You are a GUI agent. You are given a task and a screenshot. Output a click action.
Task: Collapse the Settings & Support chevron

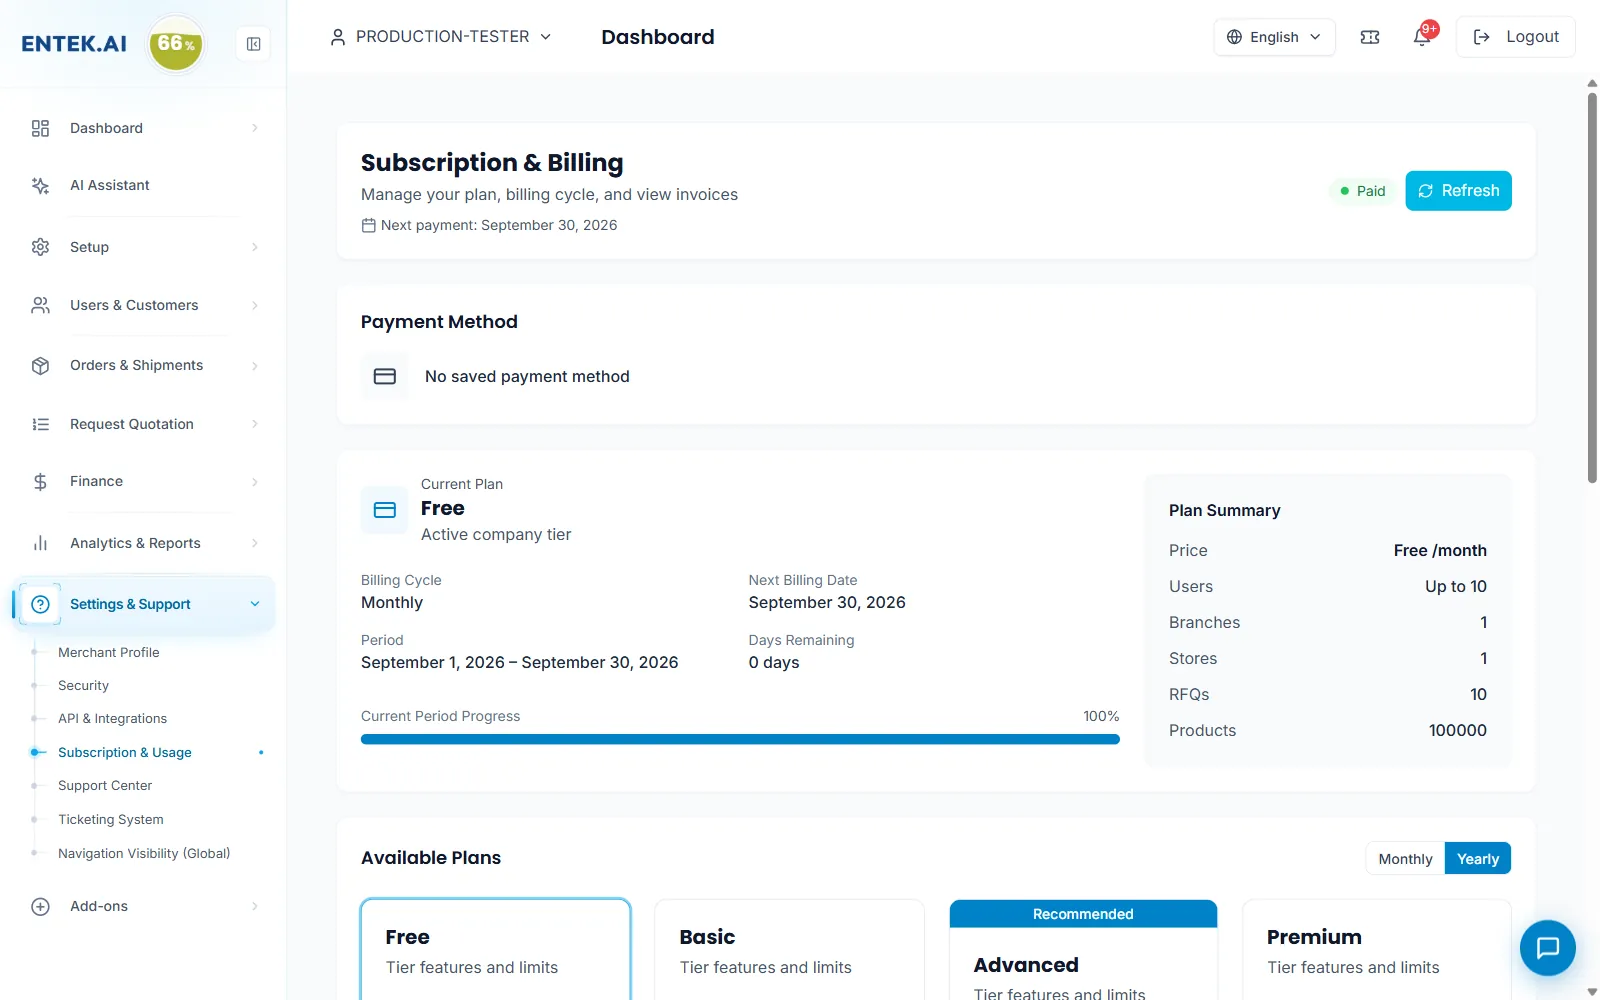tap(255, 604)
